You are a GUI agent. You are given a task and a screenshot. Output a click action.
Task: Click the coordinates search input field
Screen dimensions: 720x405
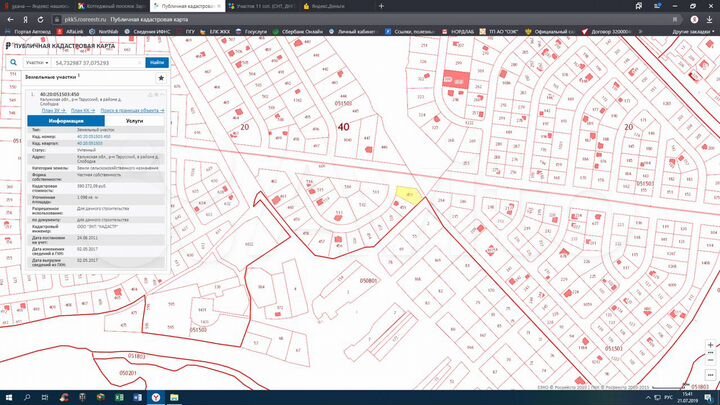96,62
